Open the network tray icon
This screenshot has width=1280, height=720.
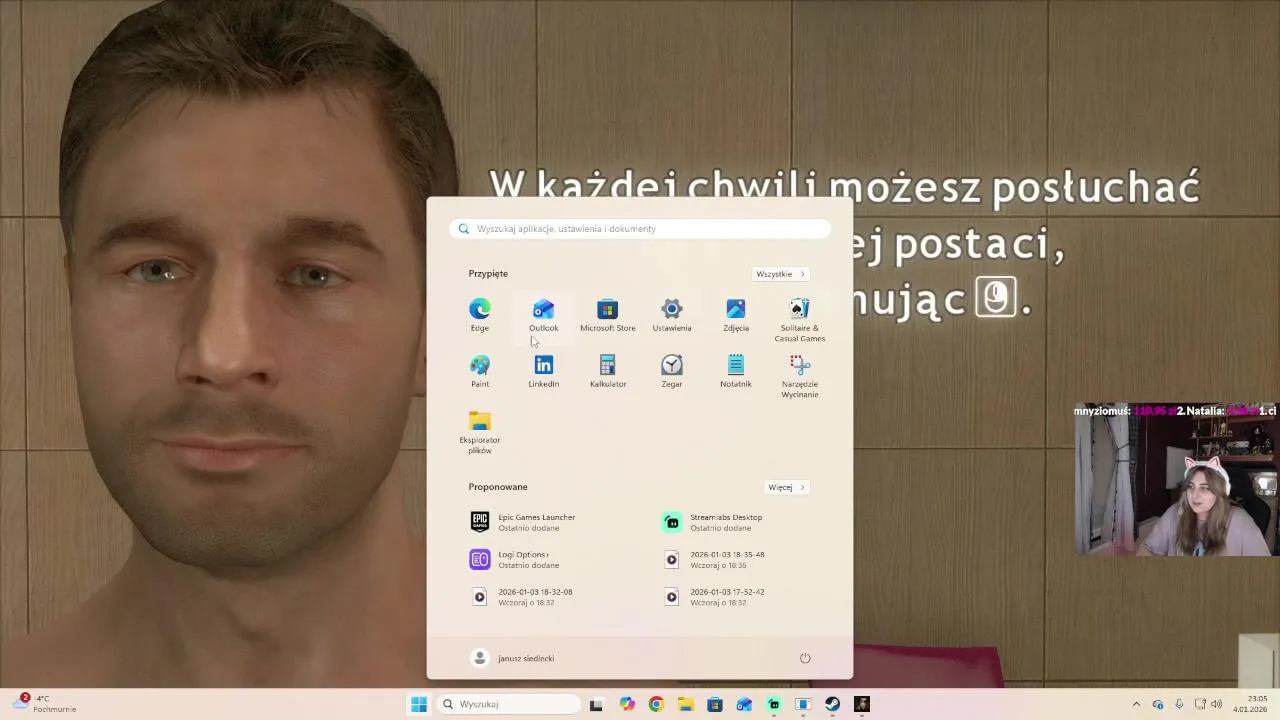pos(1200,704)
